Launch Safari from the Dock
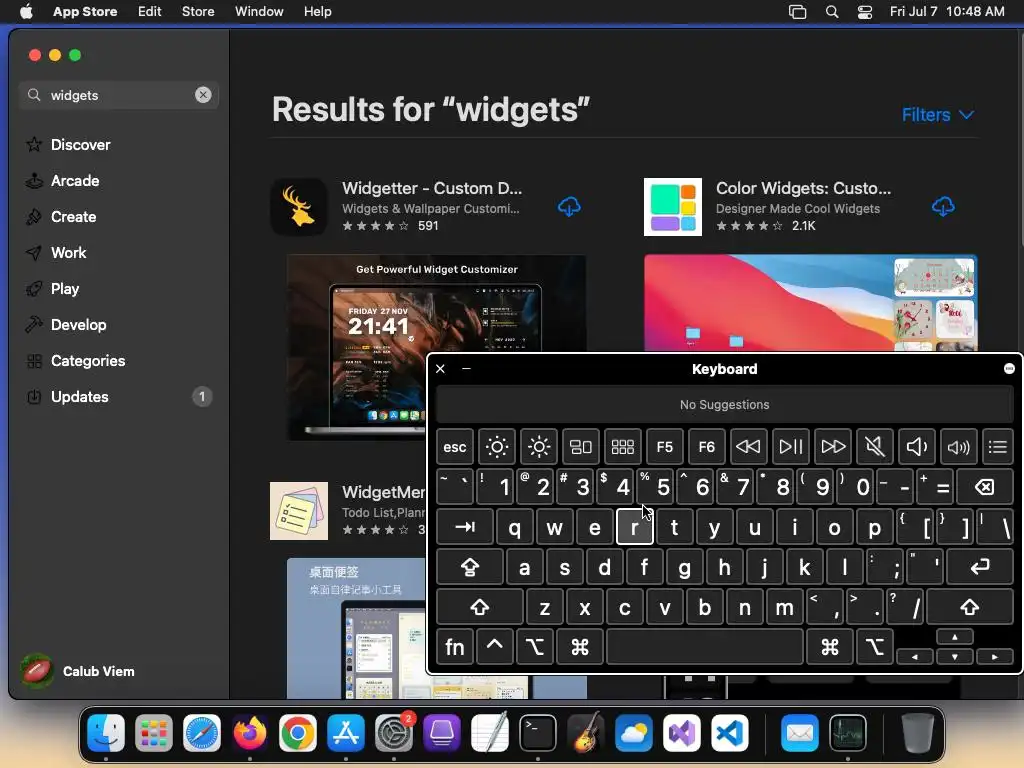Image resolution: width=1024 pixels, height=768 pixels. (201, 733)
